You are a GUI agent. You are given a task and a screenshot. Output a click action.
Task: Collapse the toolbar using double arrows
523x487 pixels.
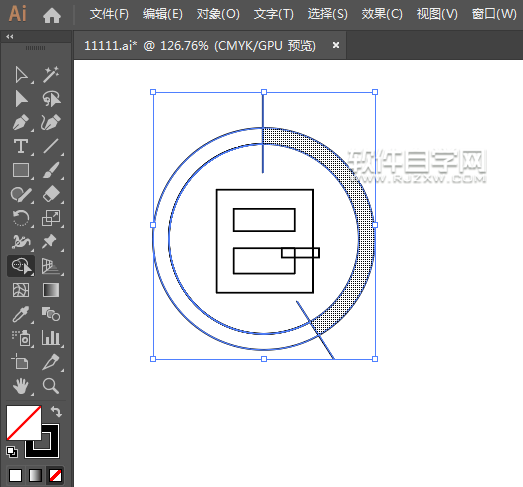click(x=10, y=37)
